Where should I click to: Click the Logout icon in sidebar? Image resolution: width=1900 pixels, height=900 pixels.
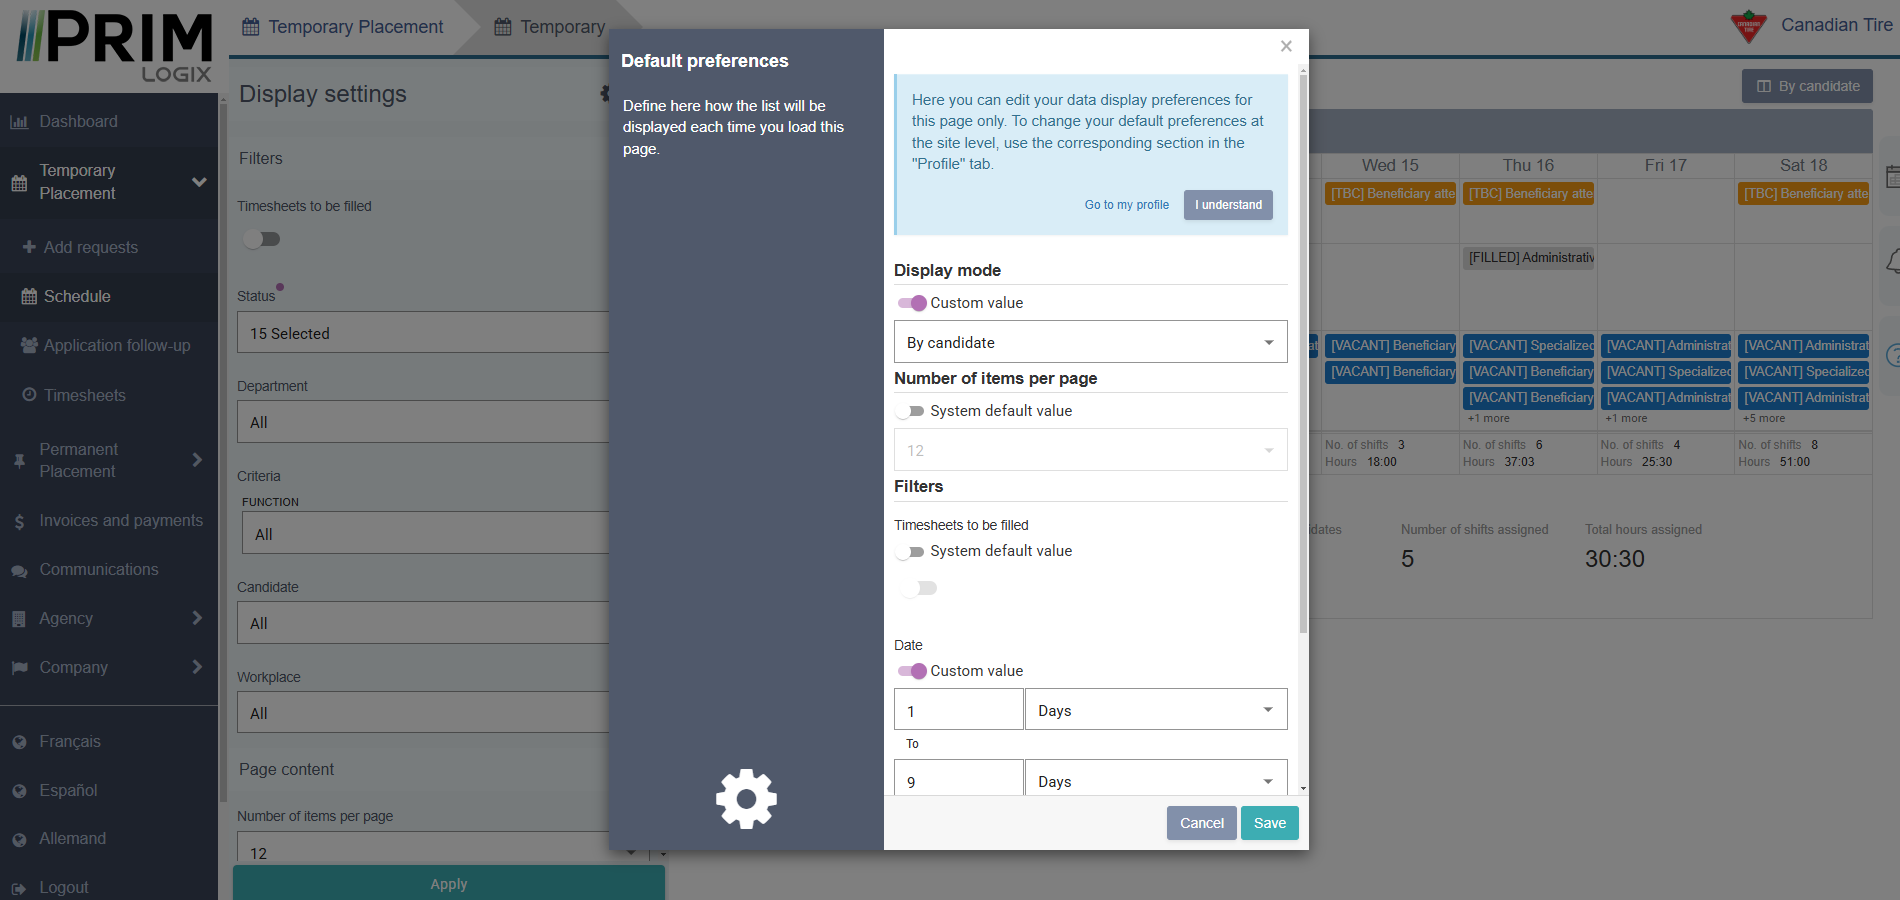19,888
